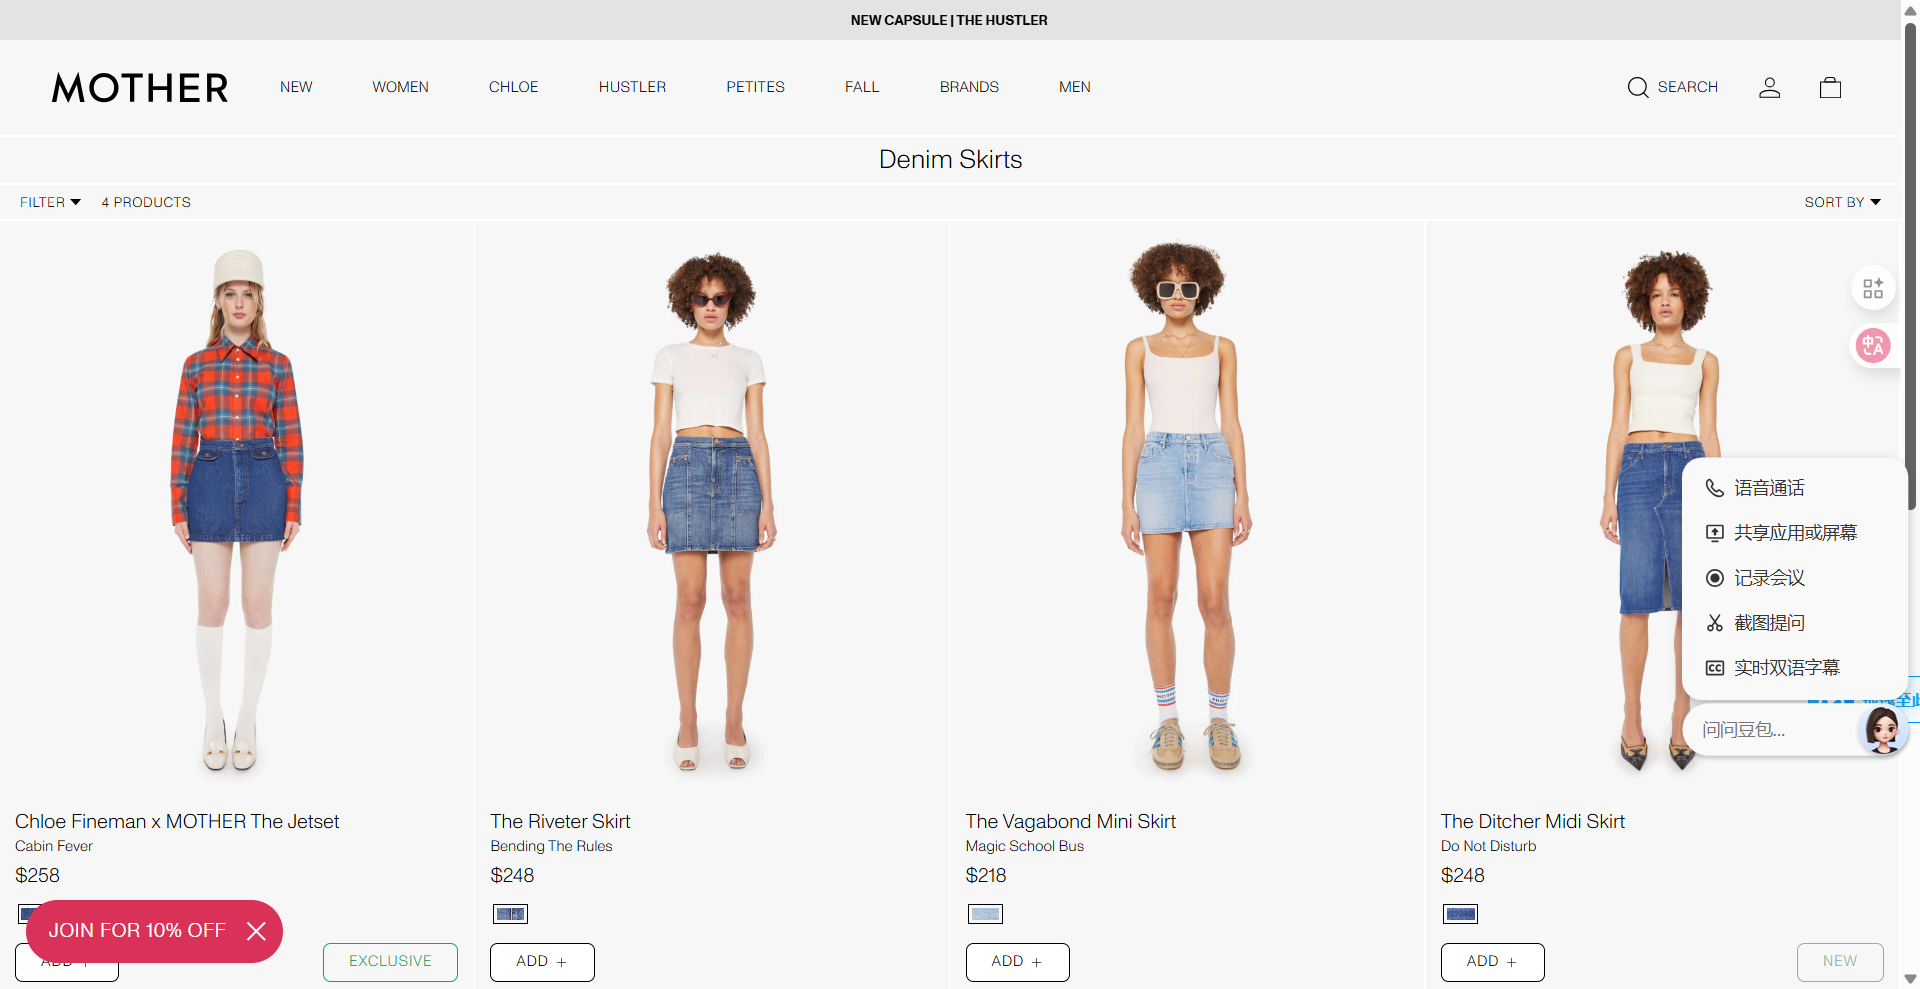Viewport: 1920px width, 989px height.
Task: Click the Ask Doubao input field
Action: [x=1770, y=730]
